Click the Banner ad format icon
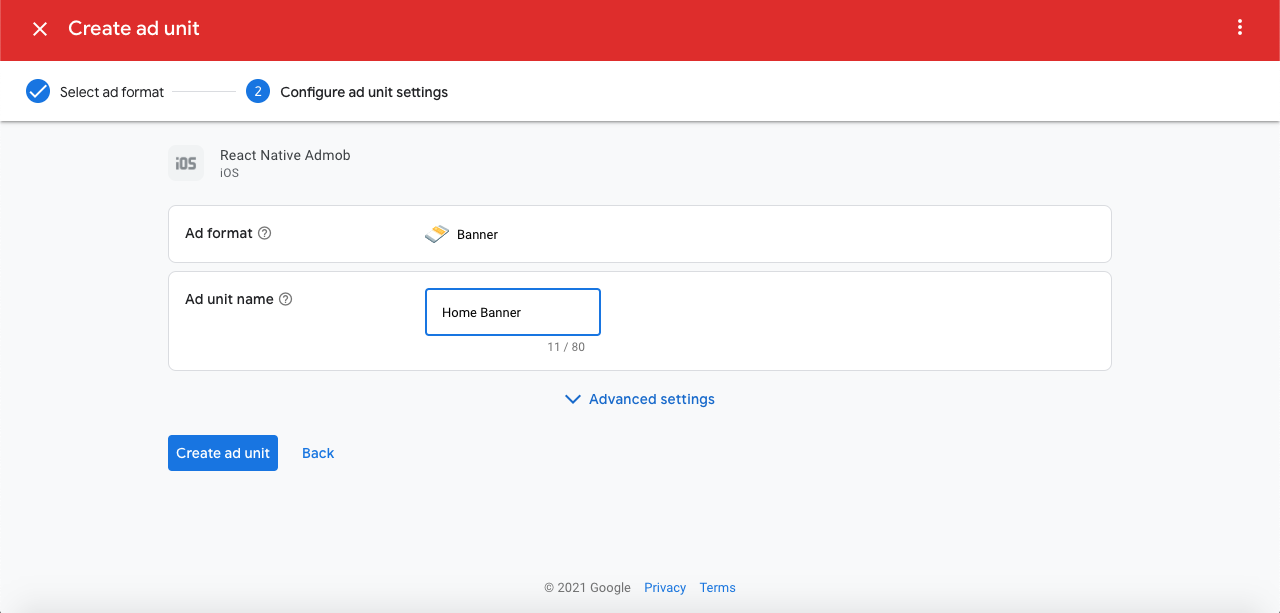The height and width of the screenshot is (613, 1280). pos(436,233)
